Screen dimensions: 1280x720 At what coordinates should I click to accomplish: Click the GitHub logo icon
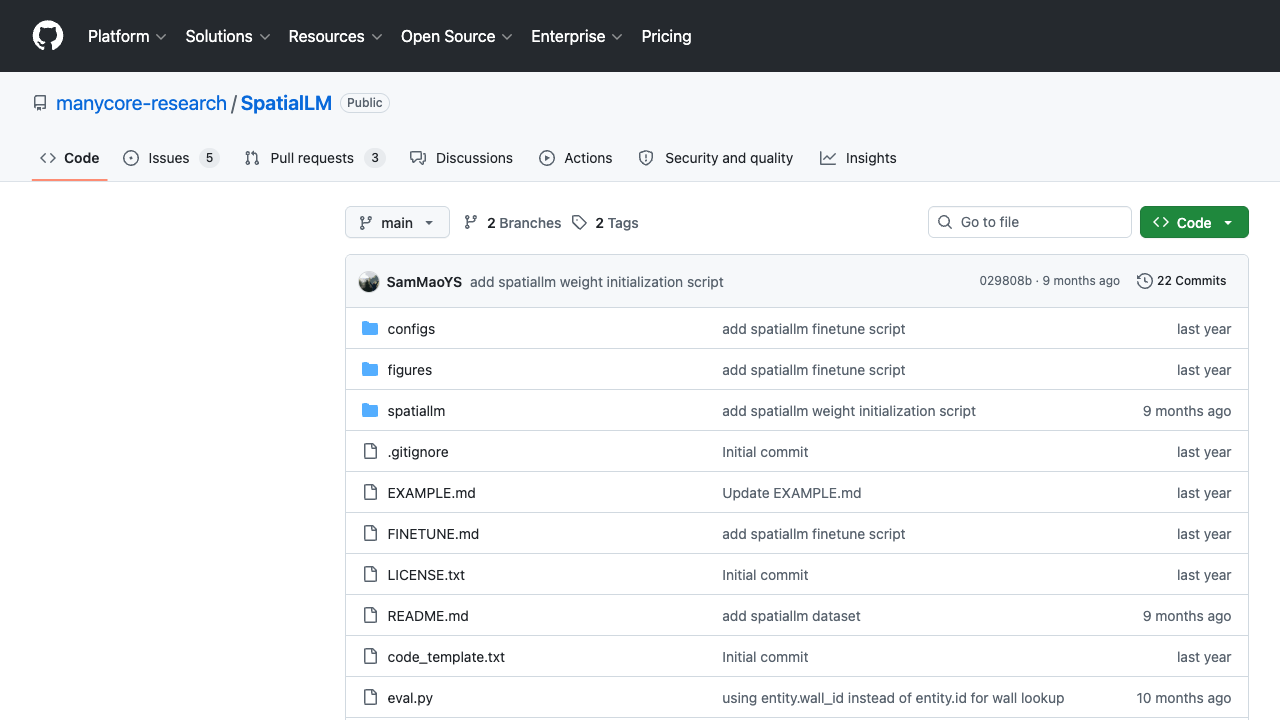click(48, 36)
